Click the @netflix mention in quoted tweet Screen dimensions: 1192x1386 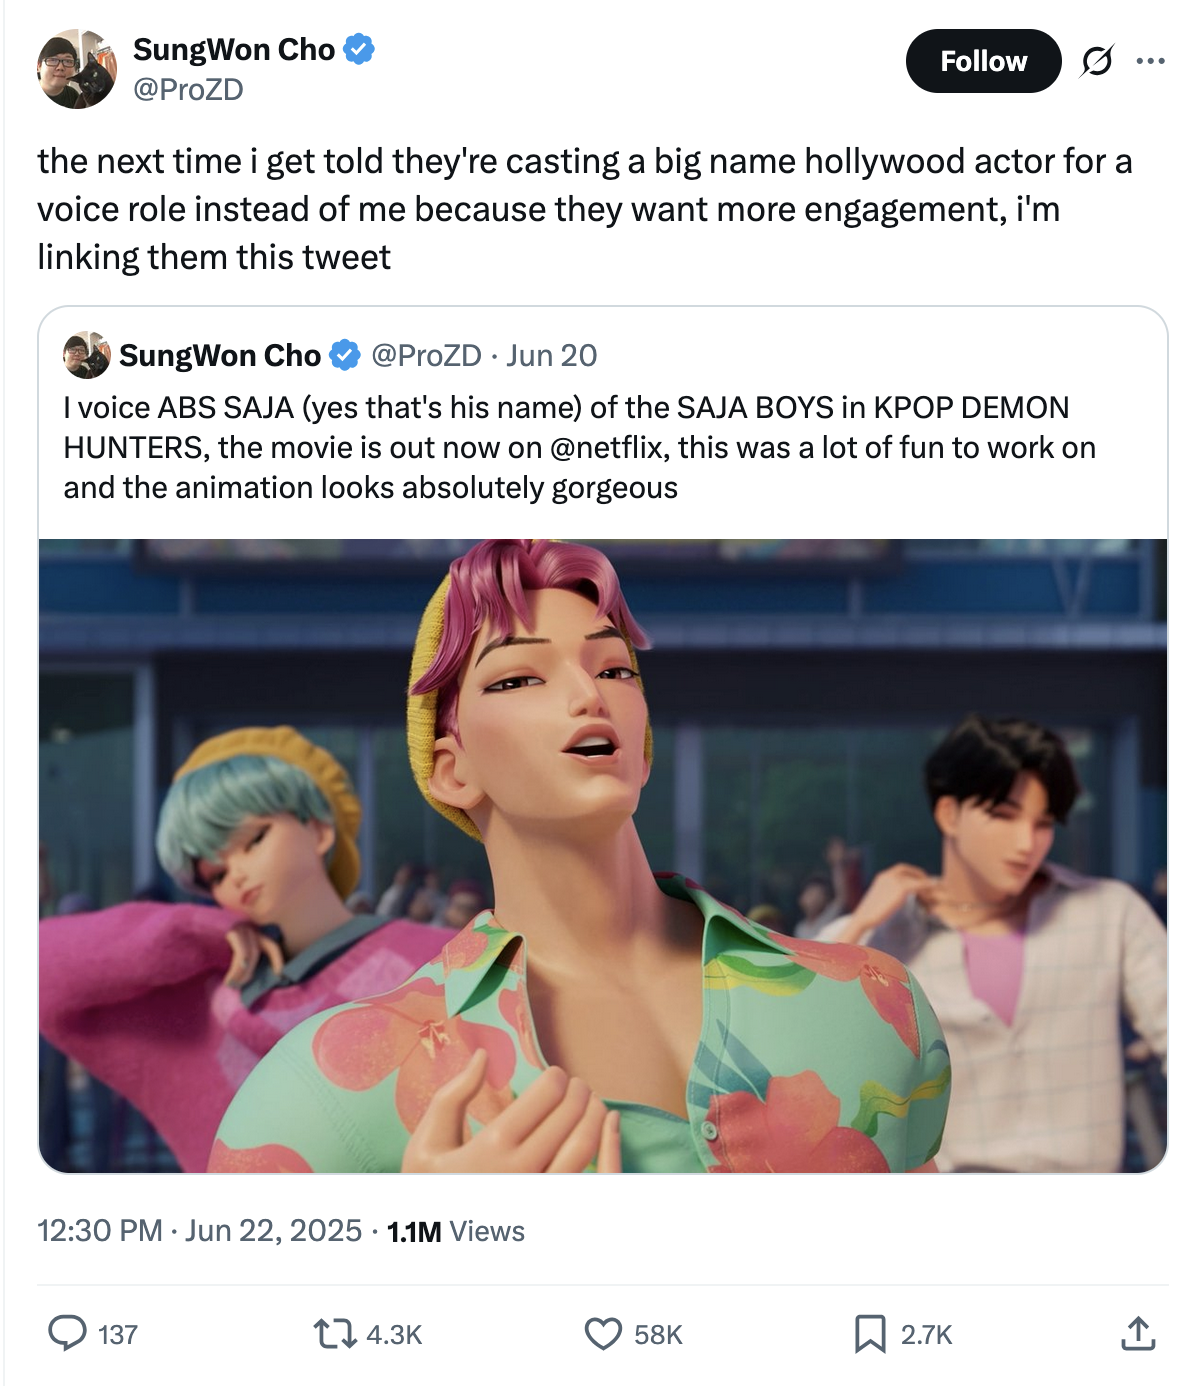[x=608, y=447]
